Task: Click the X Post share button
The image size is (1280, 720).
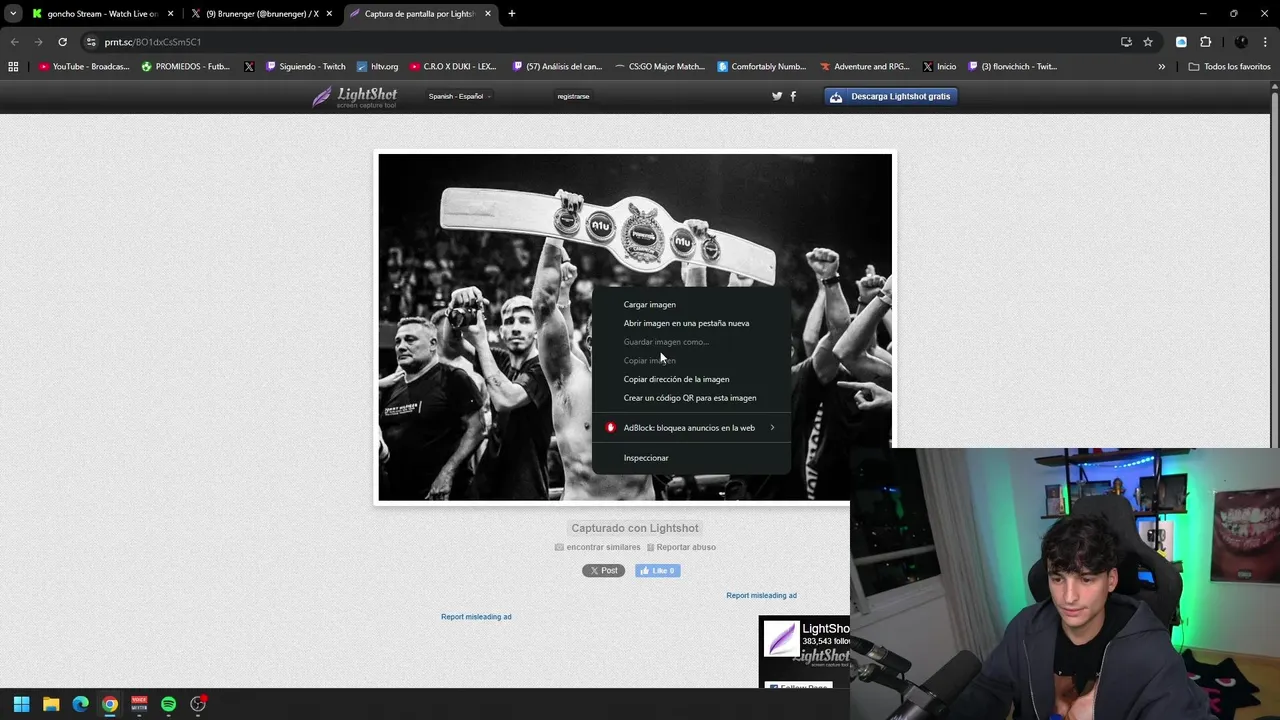Action: (x=603, y=571)
